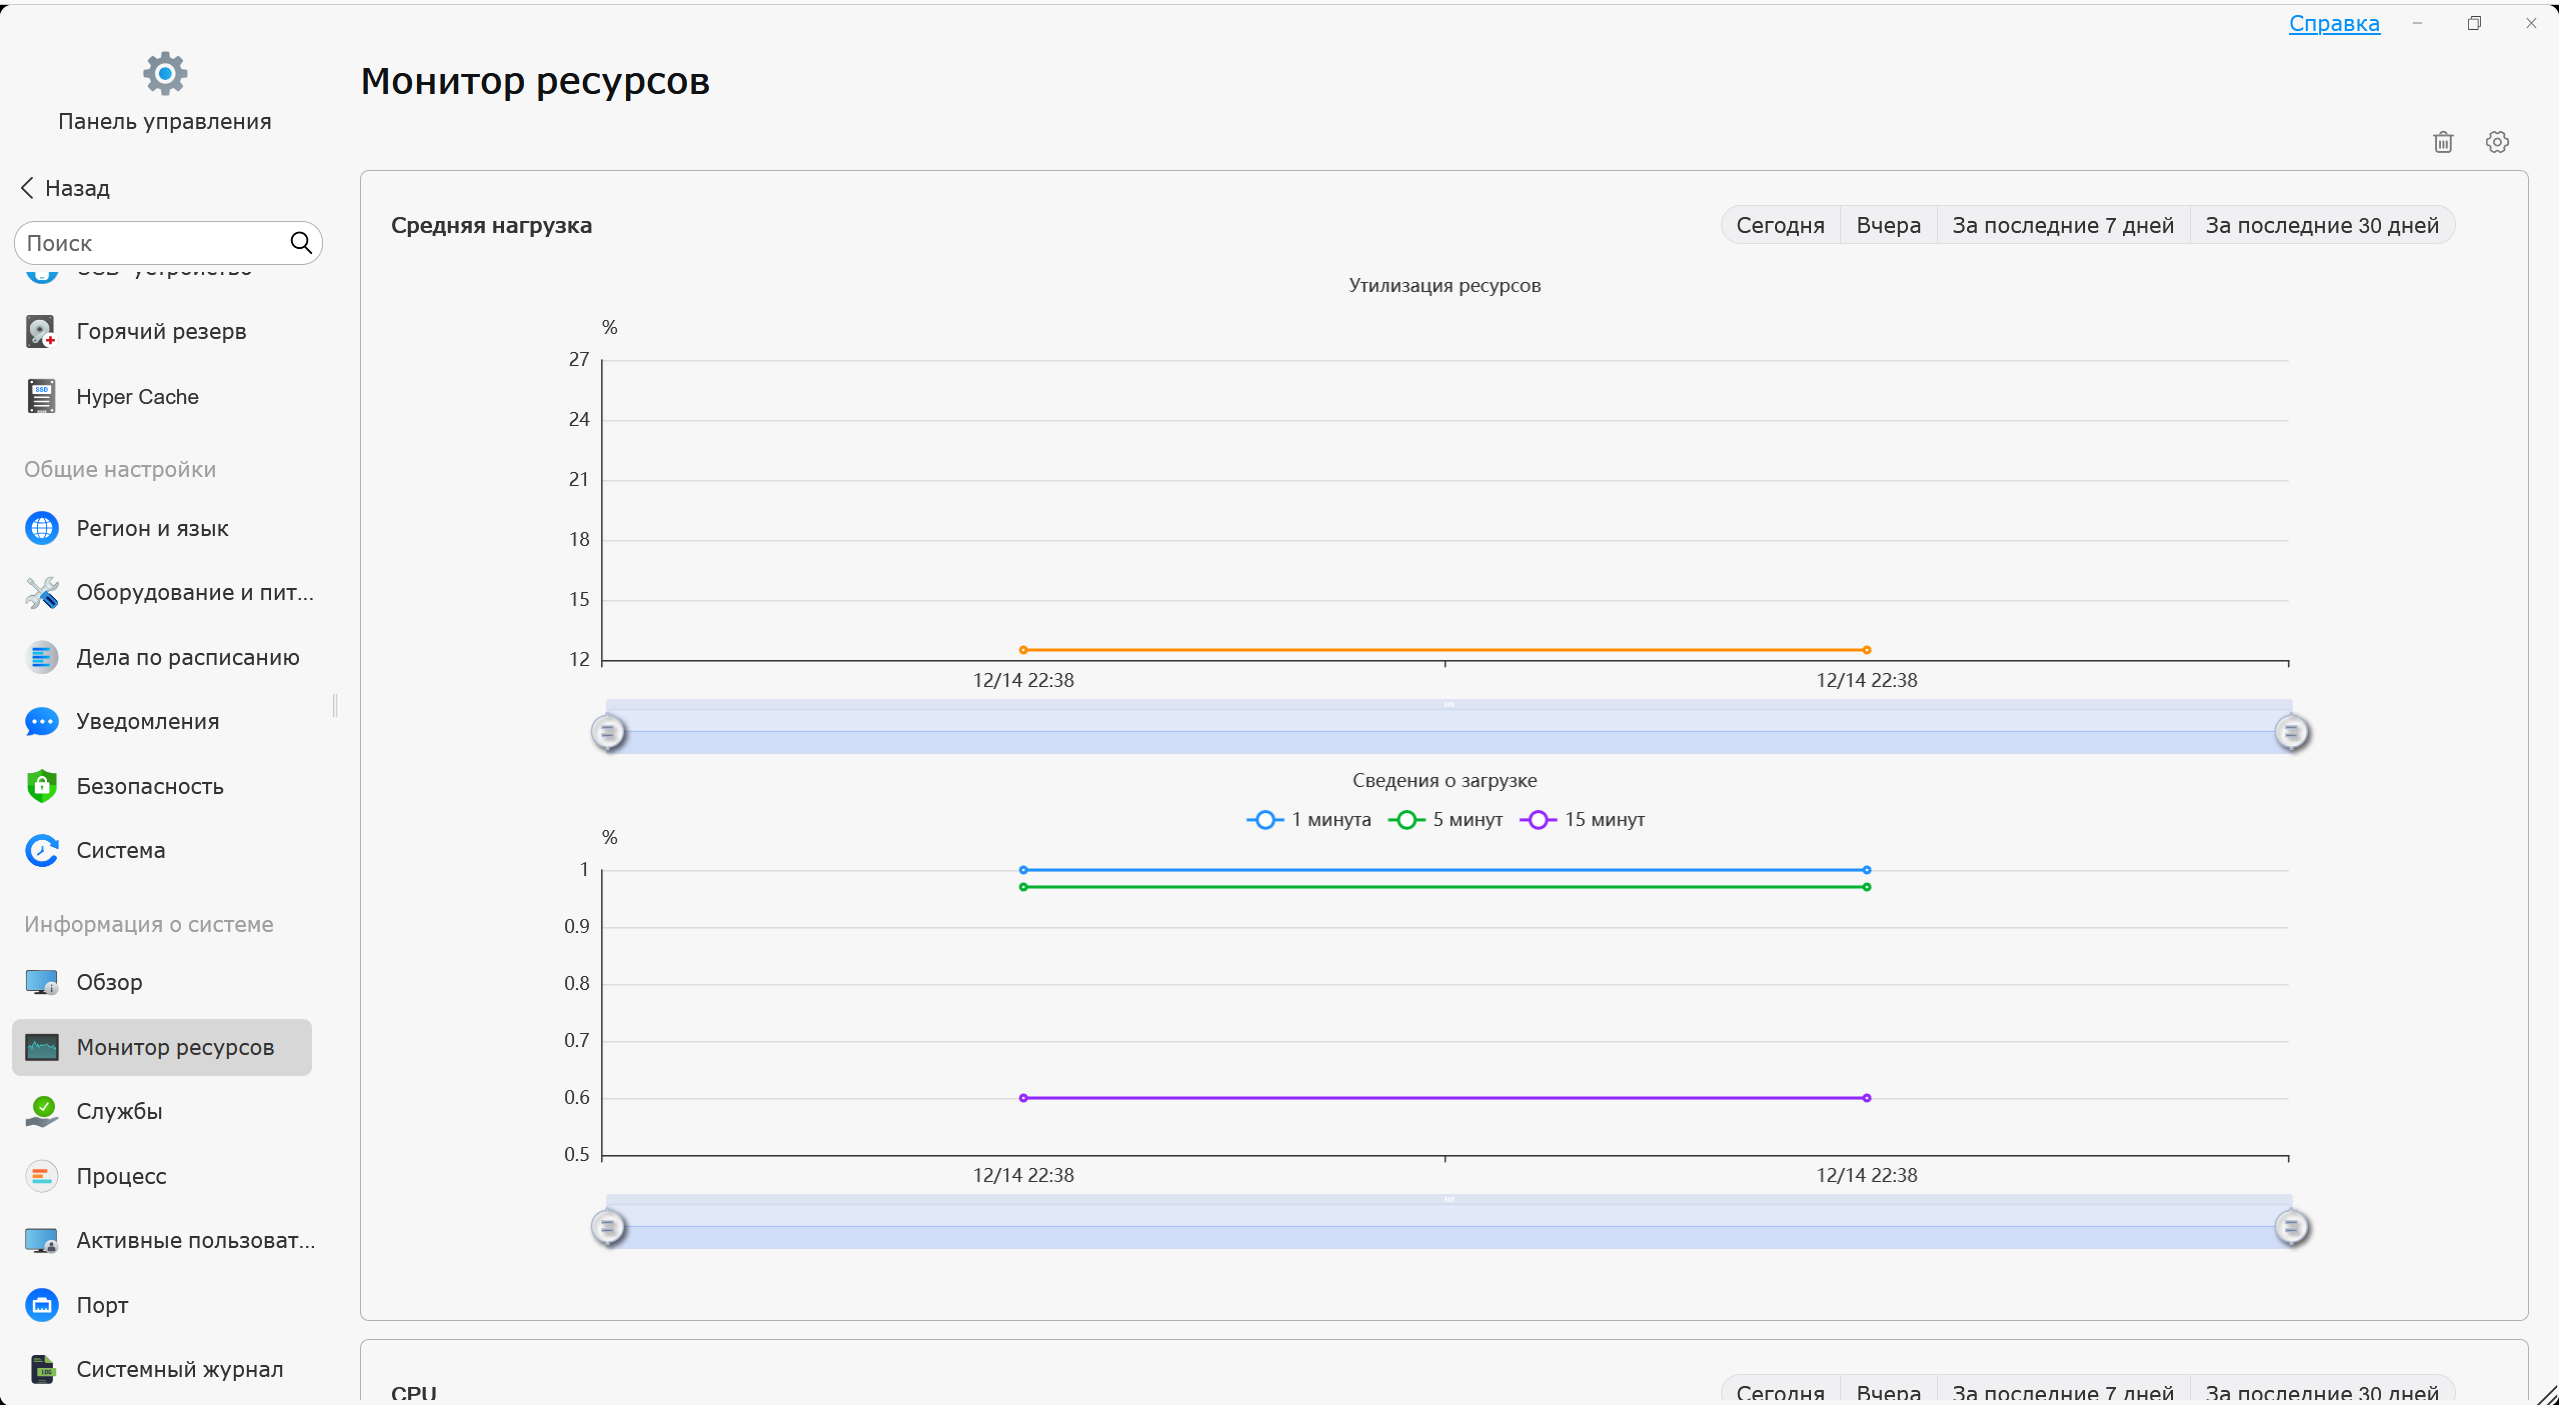Open Region and language settings

coord(152,528)
